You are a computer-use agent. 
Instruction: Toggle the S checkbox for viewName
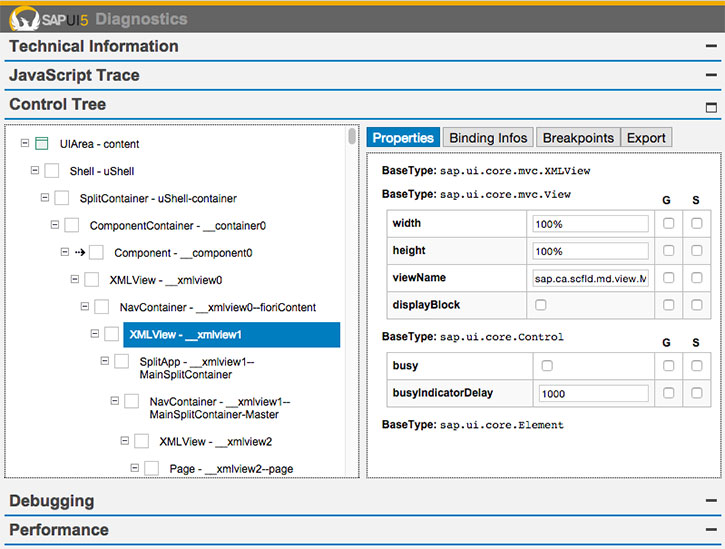pos(696,278)
